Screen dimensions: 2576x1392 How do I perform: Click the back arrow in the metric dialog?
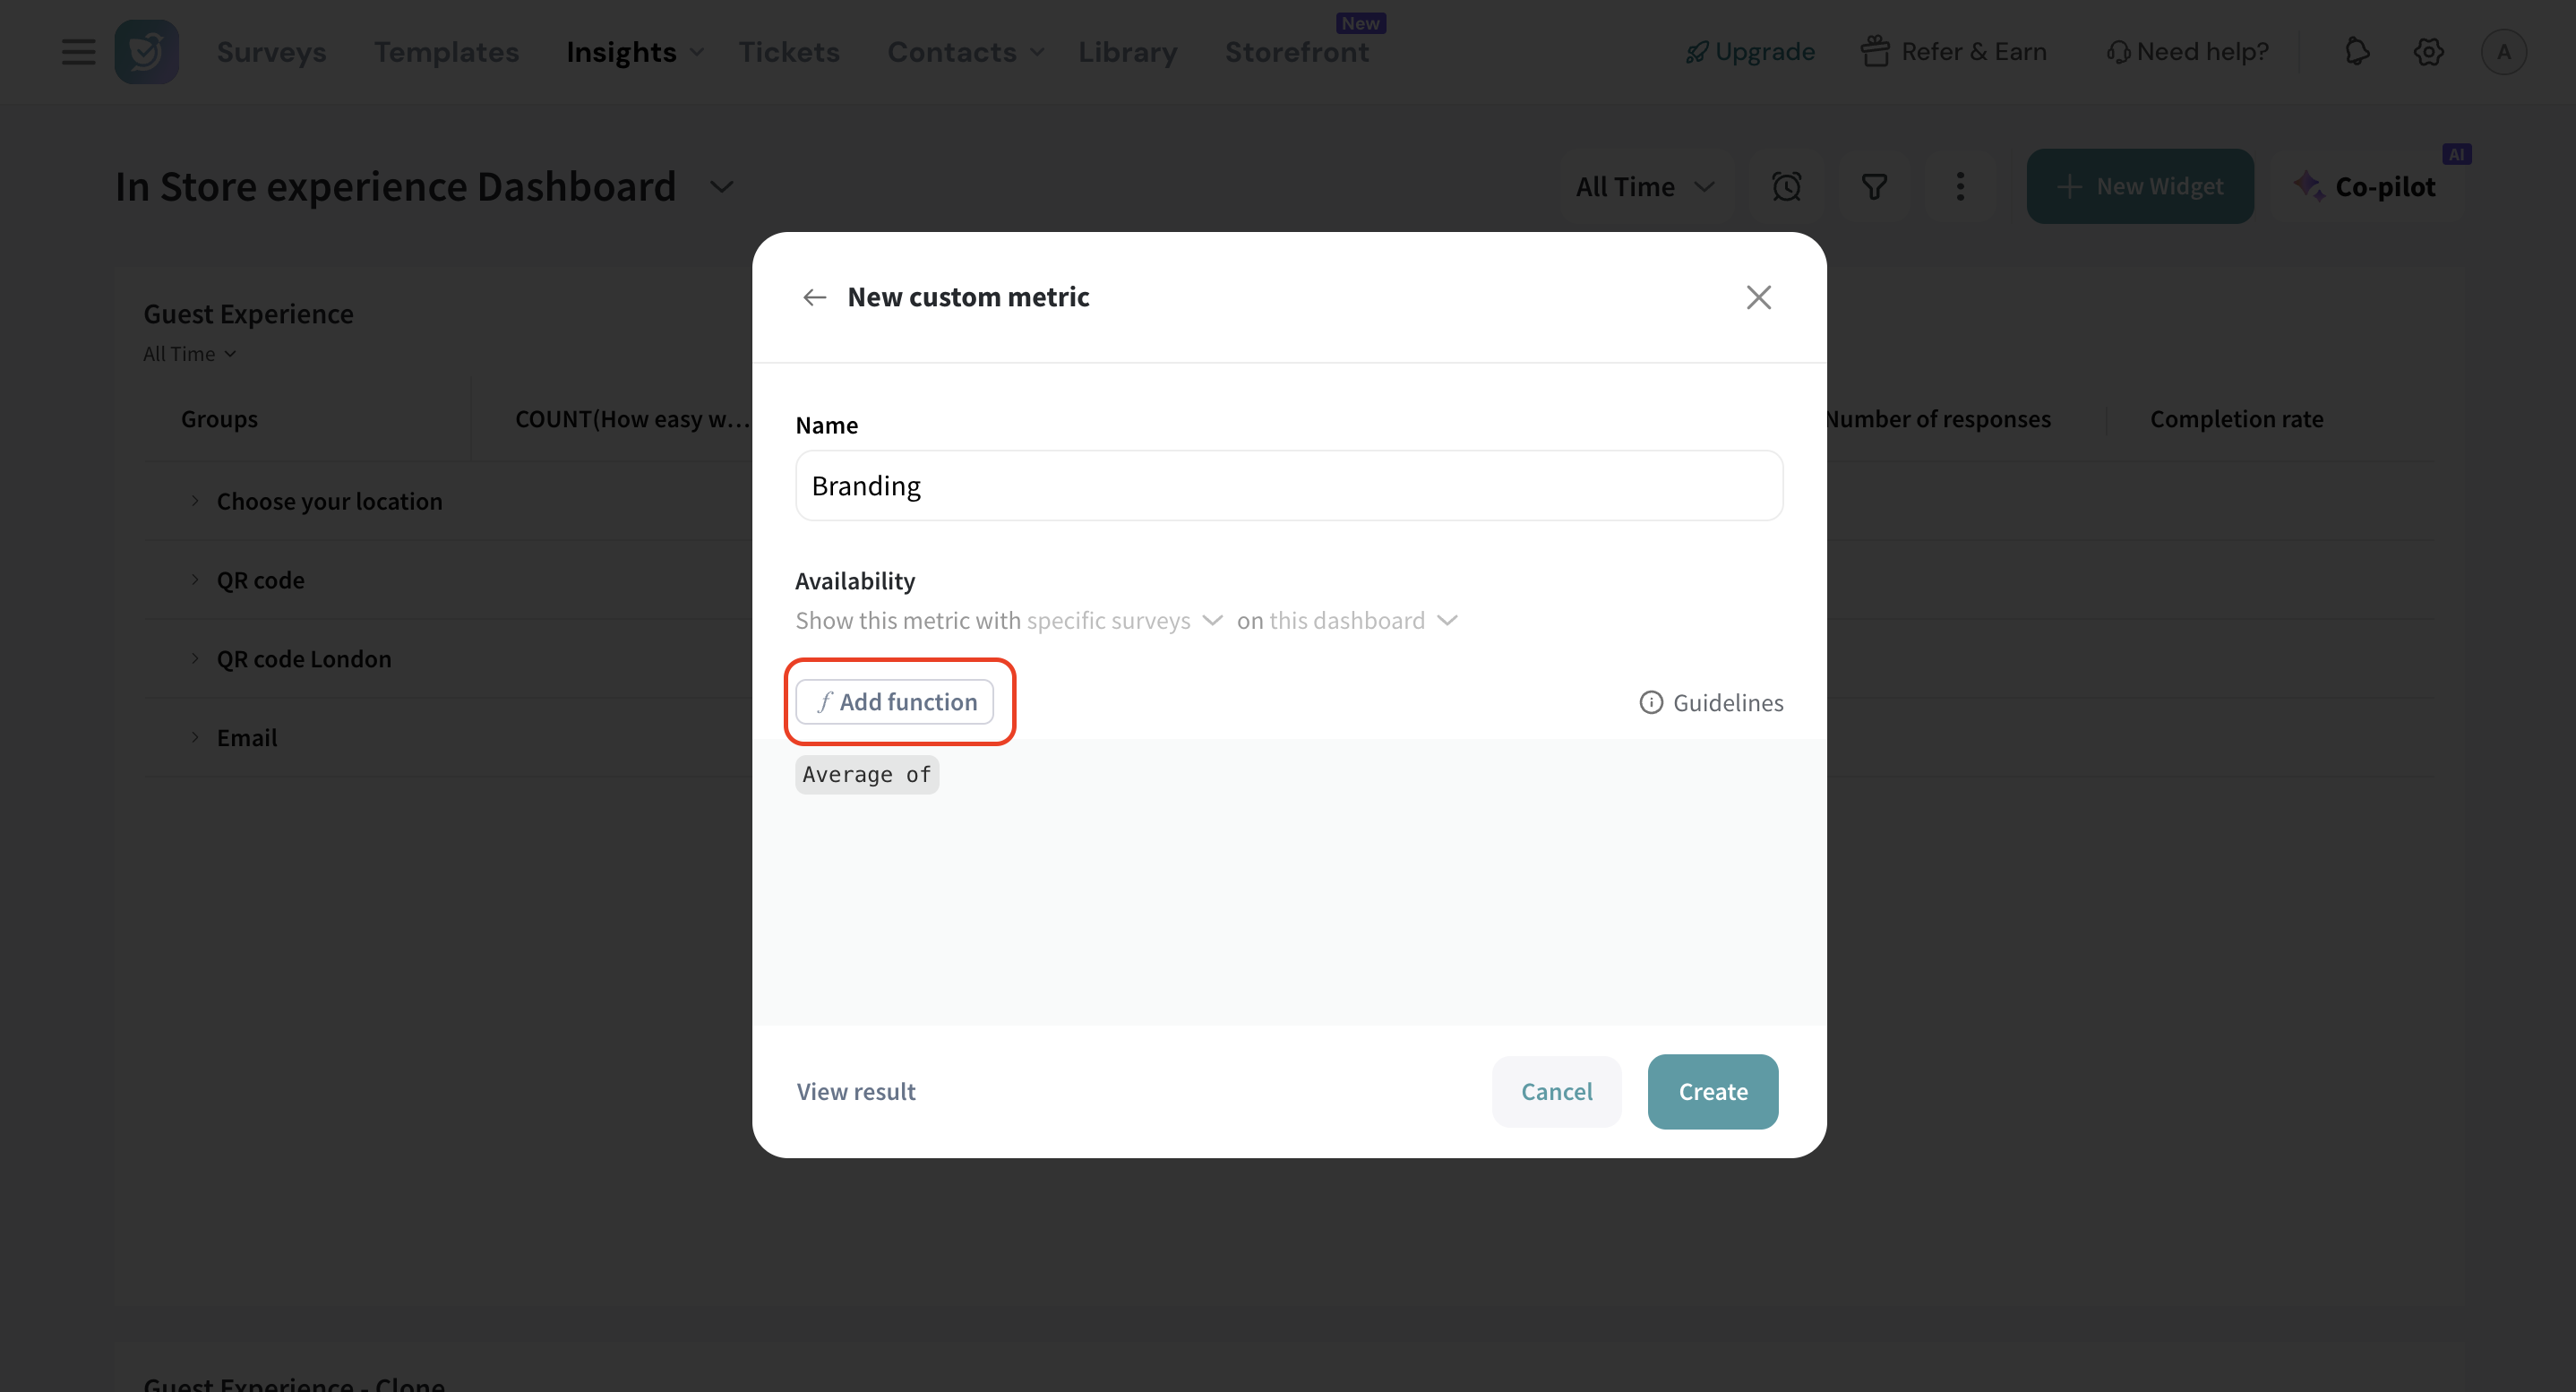pyautogui.click(x=814, y=297)
